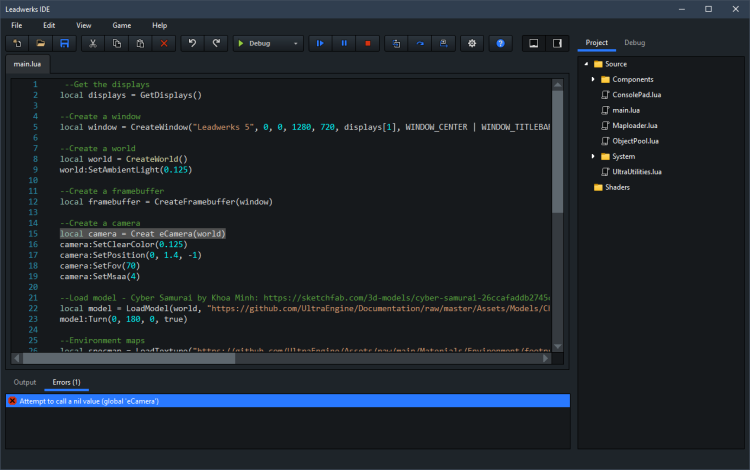Open settings with the gear icon

[473, 44]
